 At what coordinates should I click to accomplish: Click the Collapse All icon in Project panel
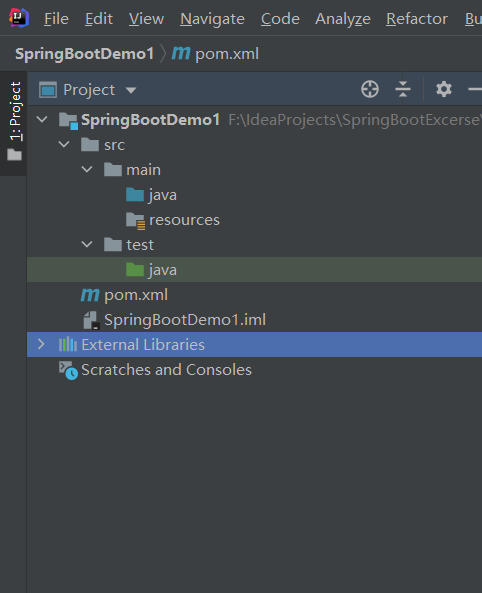coord(403,90)
